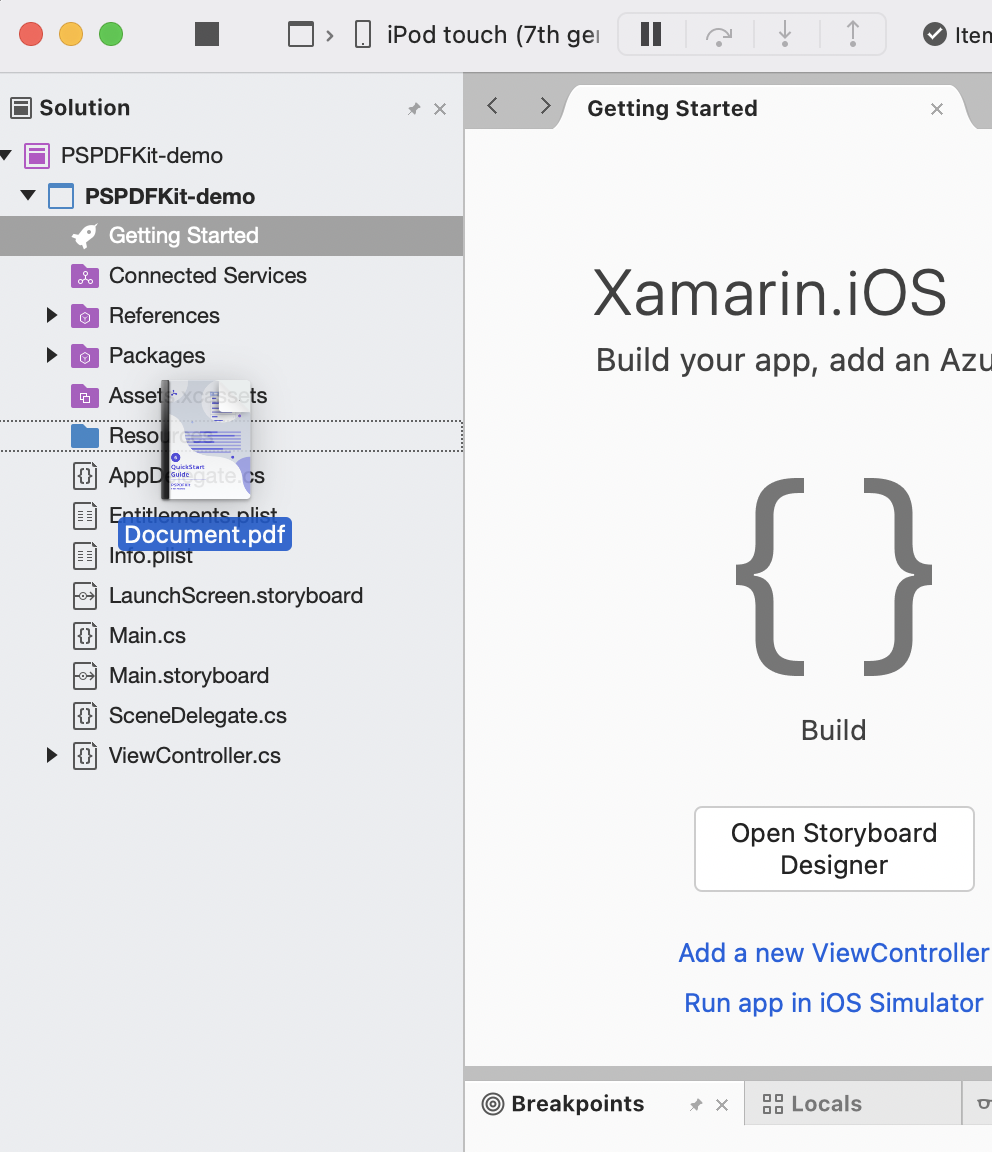Click the SceneDelegate.cs file icon
This screenshot has width=992, height=1152.
(85, 716)
